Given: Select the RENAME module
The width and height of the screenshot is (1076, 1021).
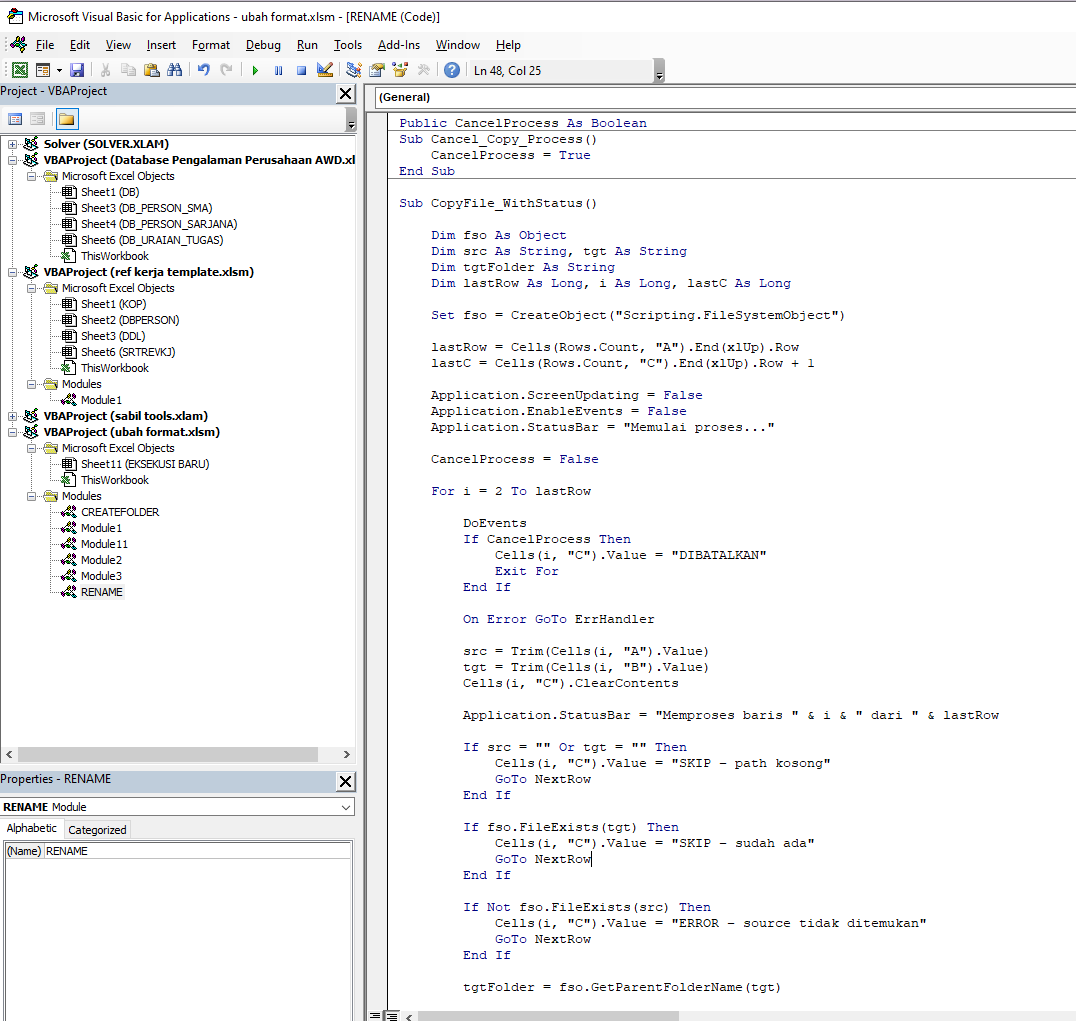Looking at the screenshot, I should click(x=102, y=592).
